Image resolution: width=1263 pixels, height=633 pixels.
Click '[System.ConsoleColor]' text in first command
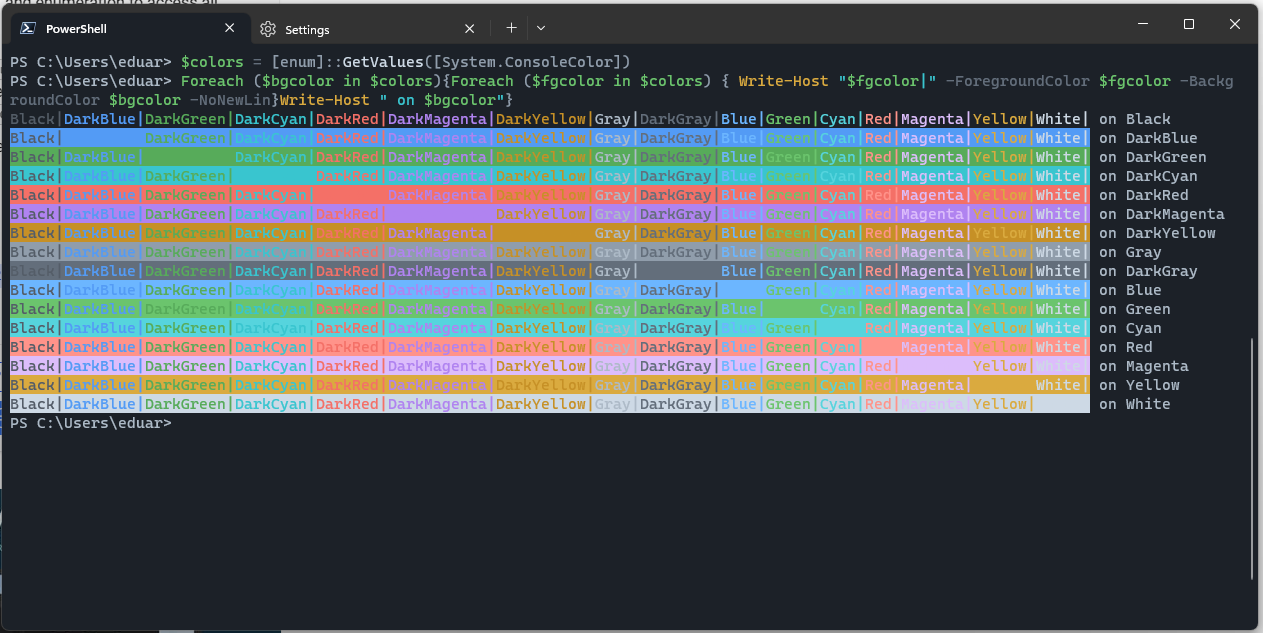pyautogui.click(x=527, y=62)
